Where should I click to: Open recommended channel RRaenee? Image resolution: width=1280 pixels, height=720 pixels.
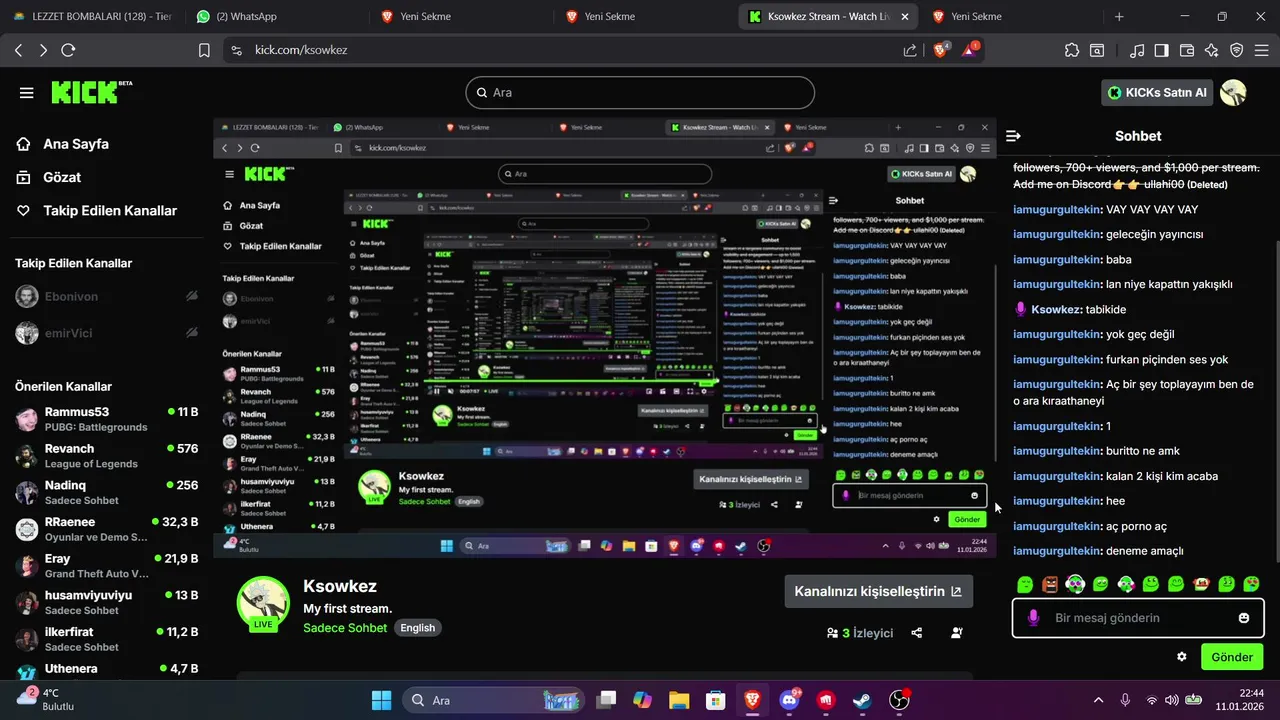(105, 529)
